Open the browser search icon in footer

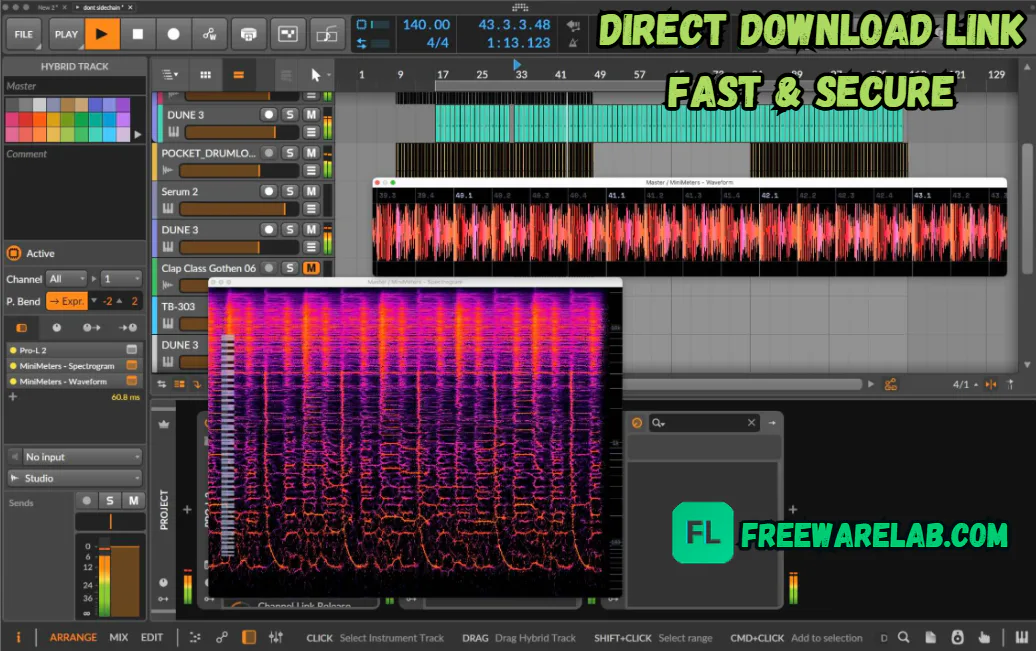904,637
